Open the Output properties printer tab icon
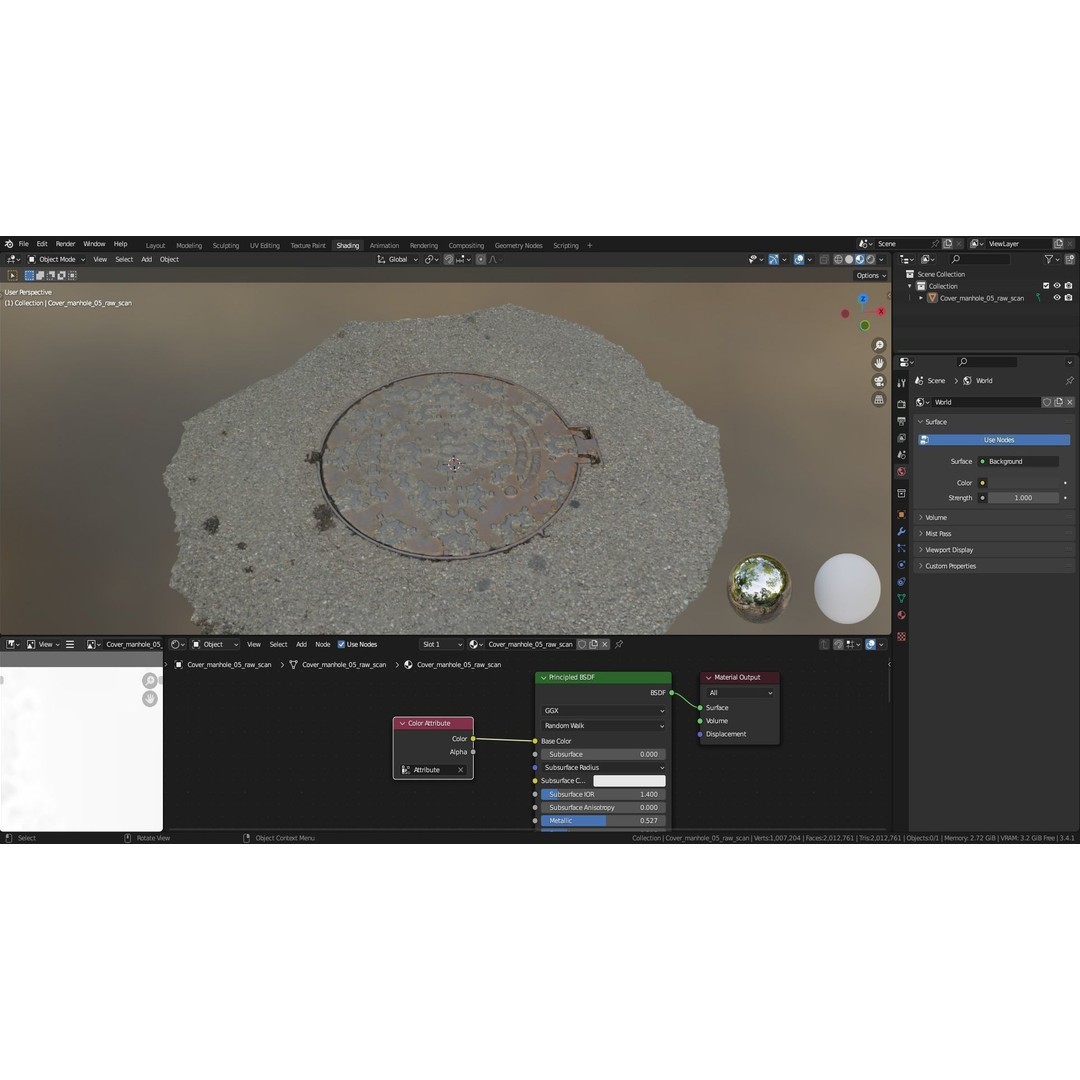This screenshot has height=1080, width=1080. (901, 421)
